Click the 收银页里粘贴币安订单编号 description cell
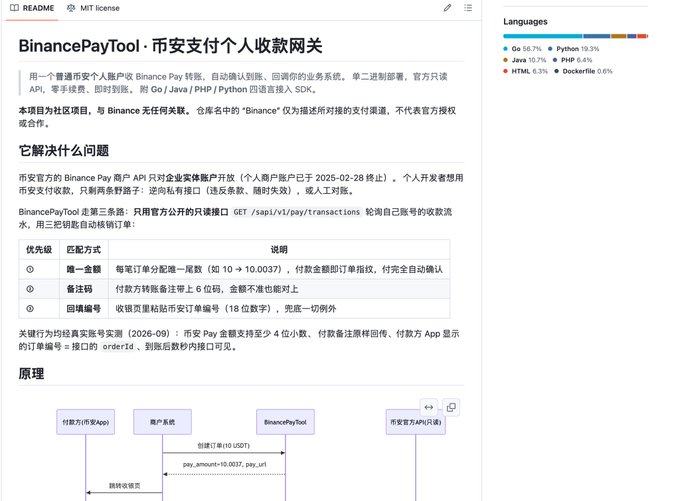This screenshot has height=501, width=680. pos(279,309)
